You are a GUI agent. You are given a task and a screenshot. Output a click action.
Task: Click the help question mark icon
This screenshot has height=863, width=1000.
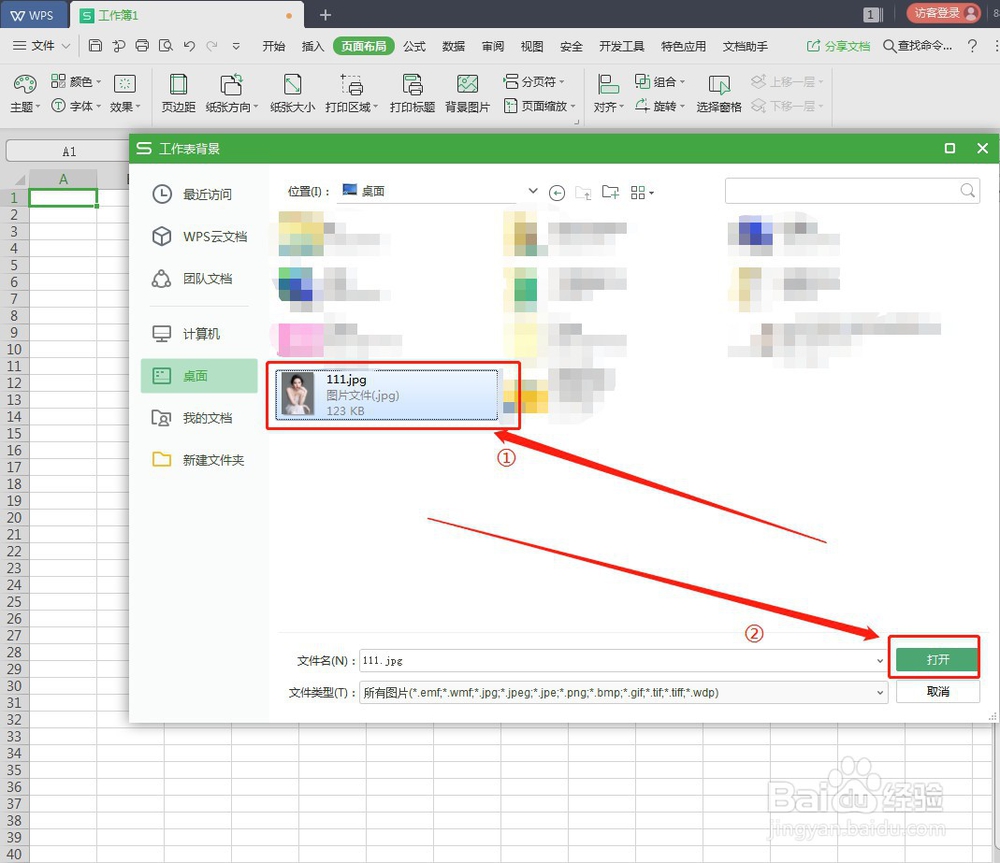click(972, 46)
